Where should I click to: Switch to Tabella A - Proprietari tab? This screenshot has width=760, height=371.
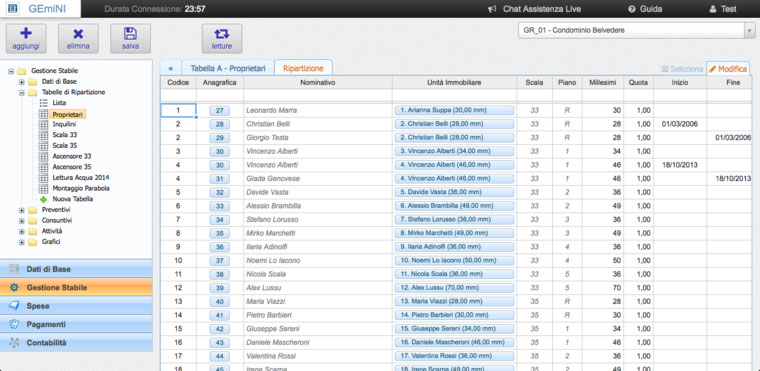(x=228, y=68)
